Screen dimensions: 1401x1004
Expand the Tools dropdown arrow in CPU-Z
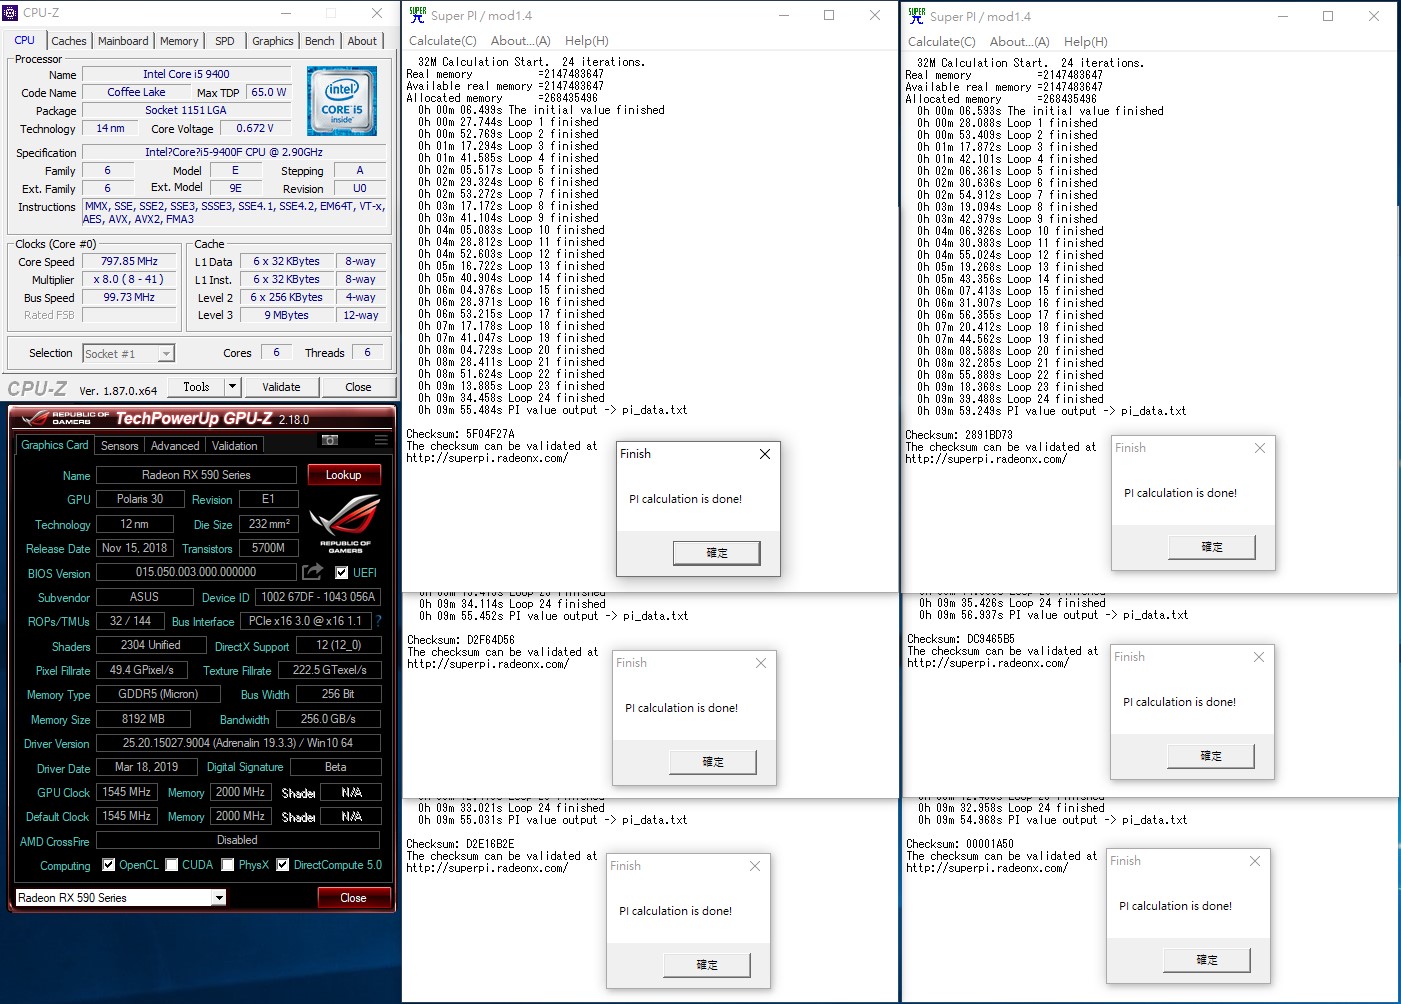[x=232, y=387]
